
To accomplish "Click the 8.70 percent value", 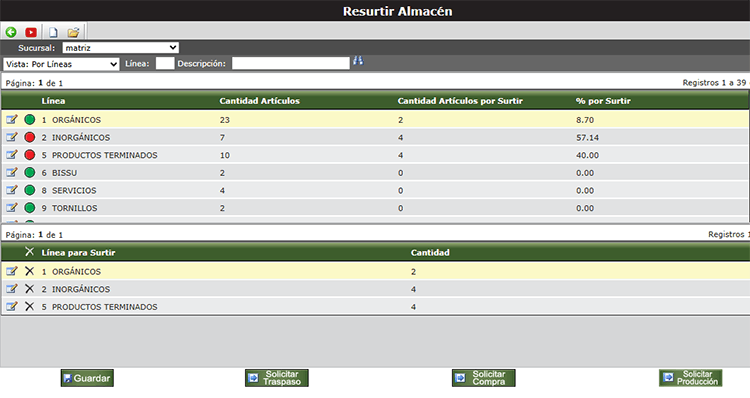I will point(585,120).
